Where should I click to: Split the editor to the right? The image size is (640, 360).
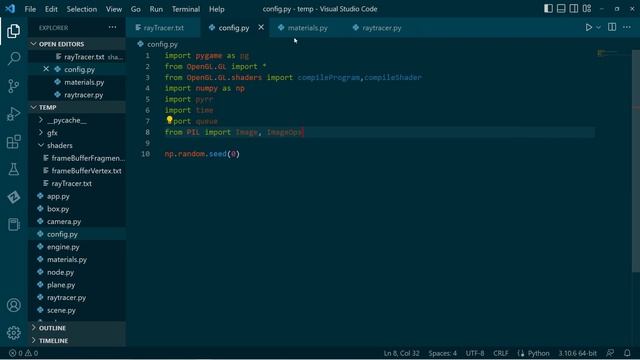pyautogui.click(x=612, y=27)
